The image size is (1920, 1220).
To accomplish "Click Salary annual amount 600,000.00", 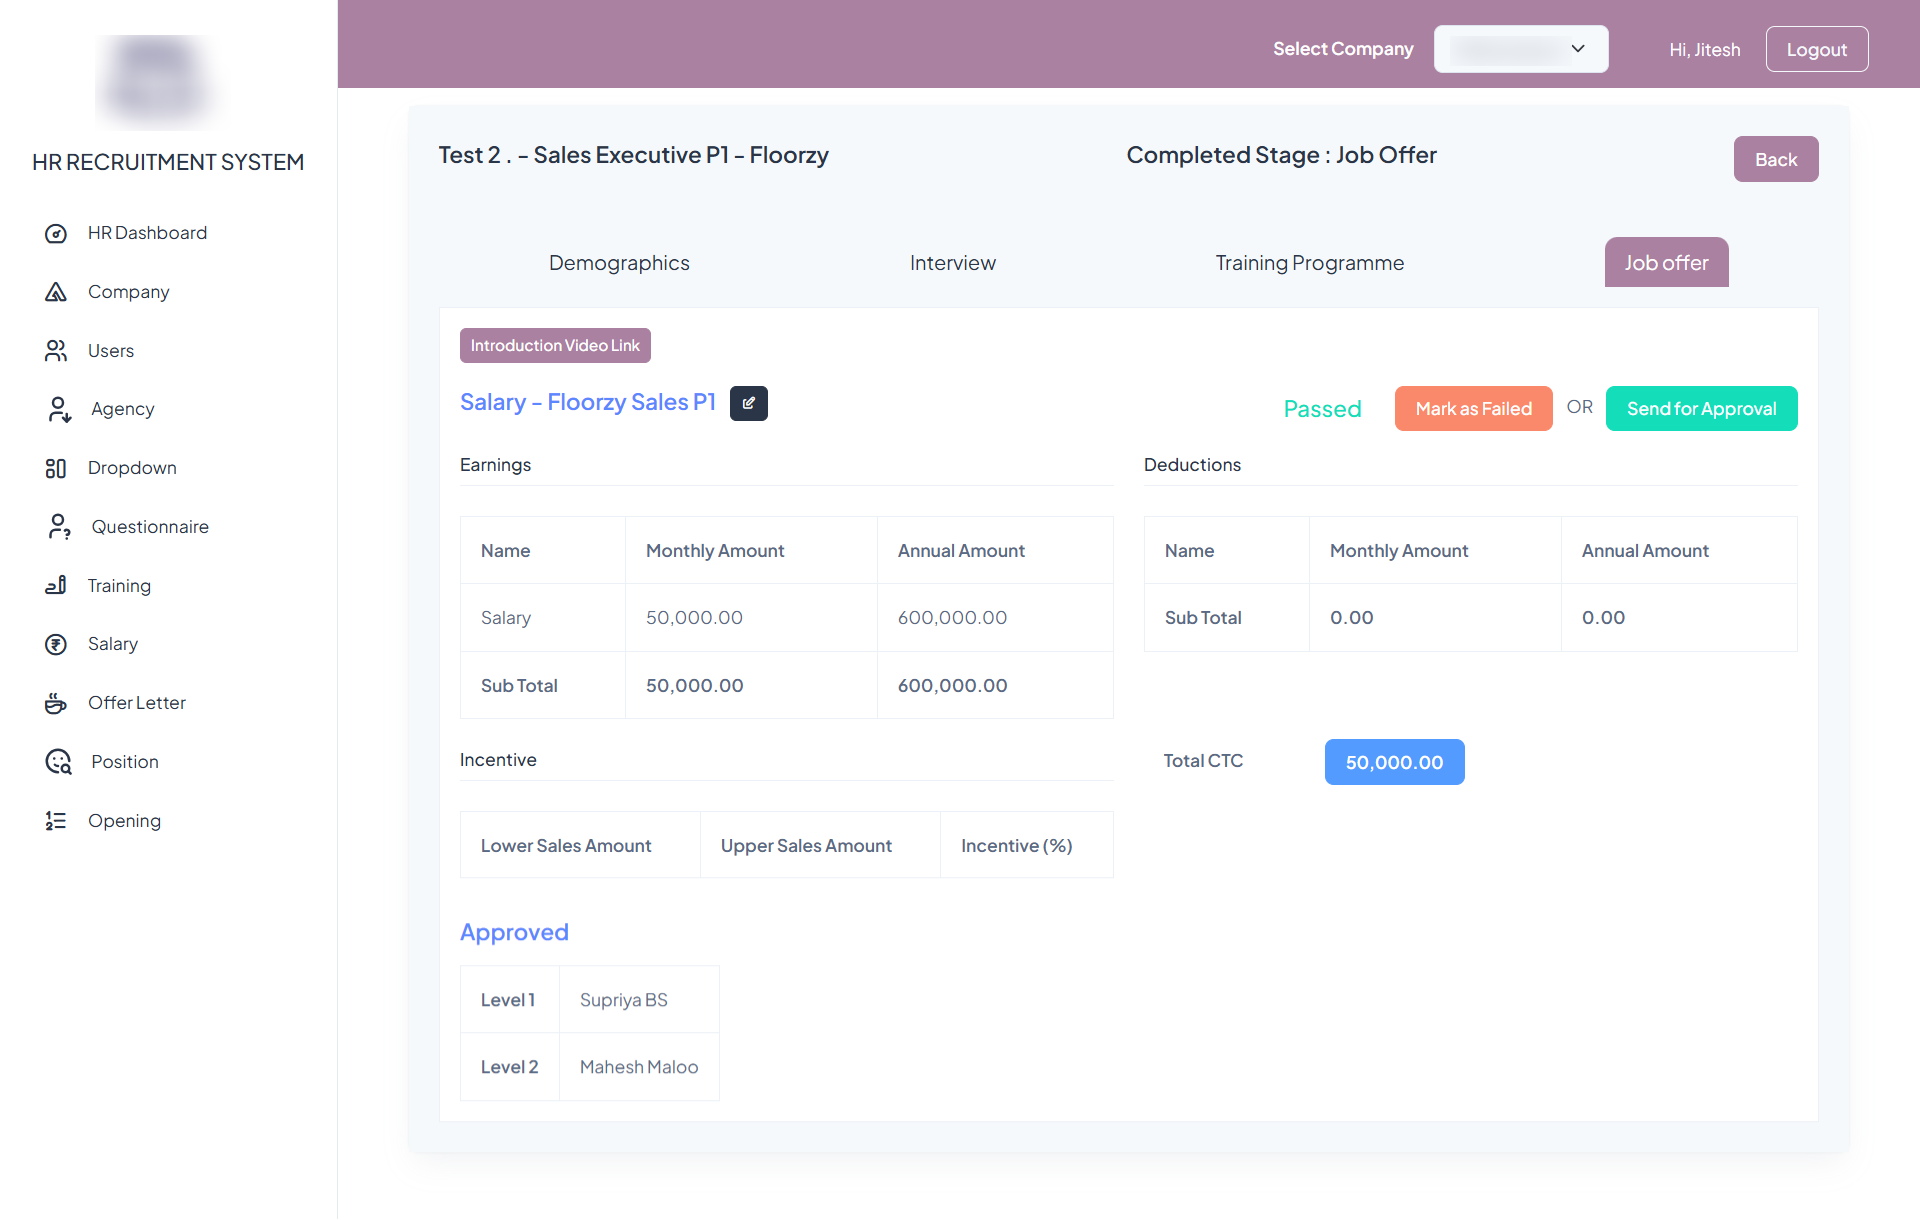I will coord(952,618).
